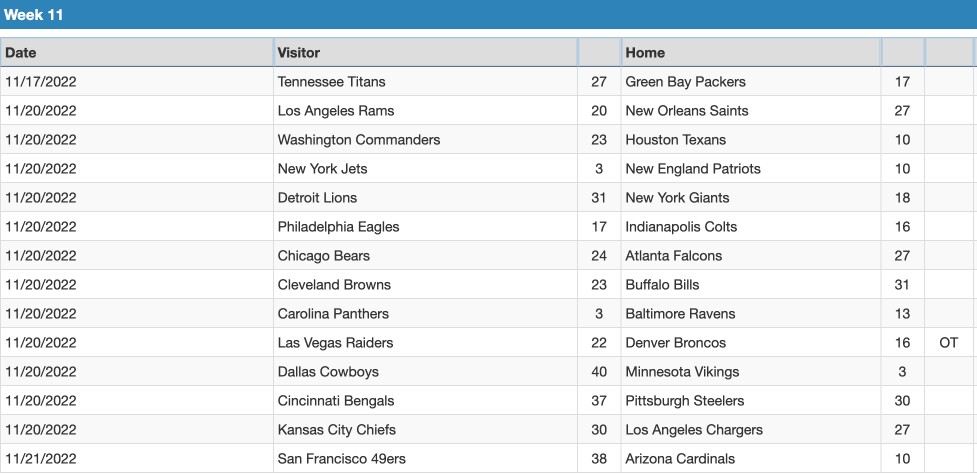The height and width of the screenshot is (474, 977).
Task: Click the Tennessee Titans cell
Action: (x=331, y=82)
